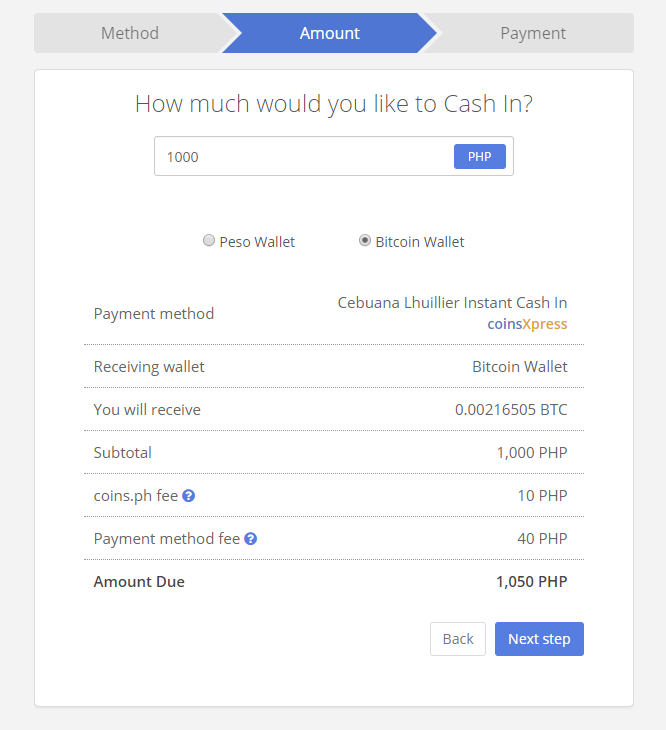This screenshot has height=730, width=666.
Task: Select the Peso Wallet radio button
Action: (209, 240)
